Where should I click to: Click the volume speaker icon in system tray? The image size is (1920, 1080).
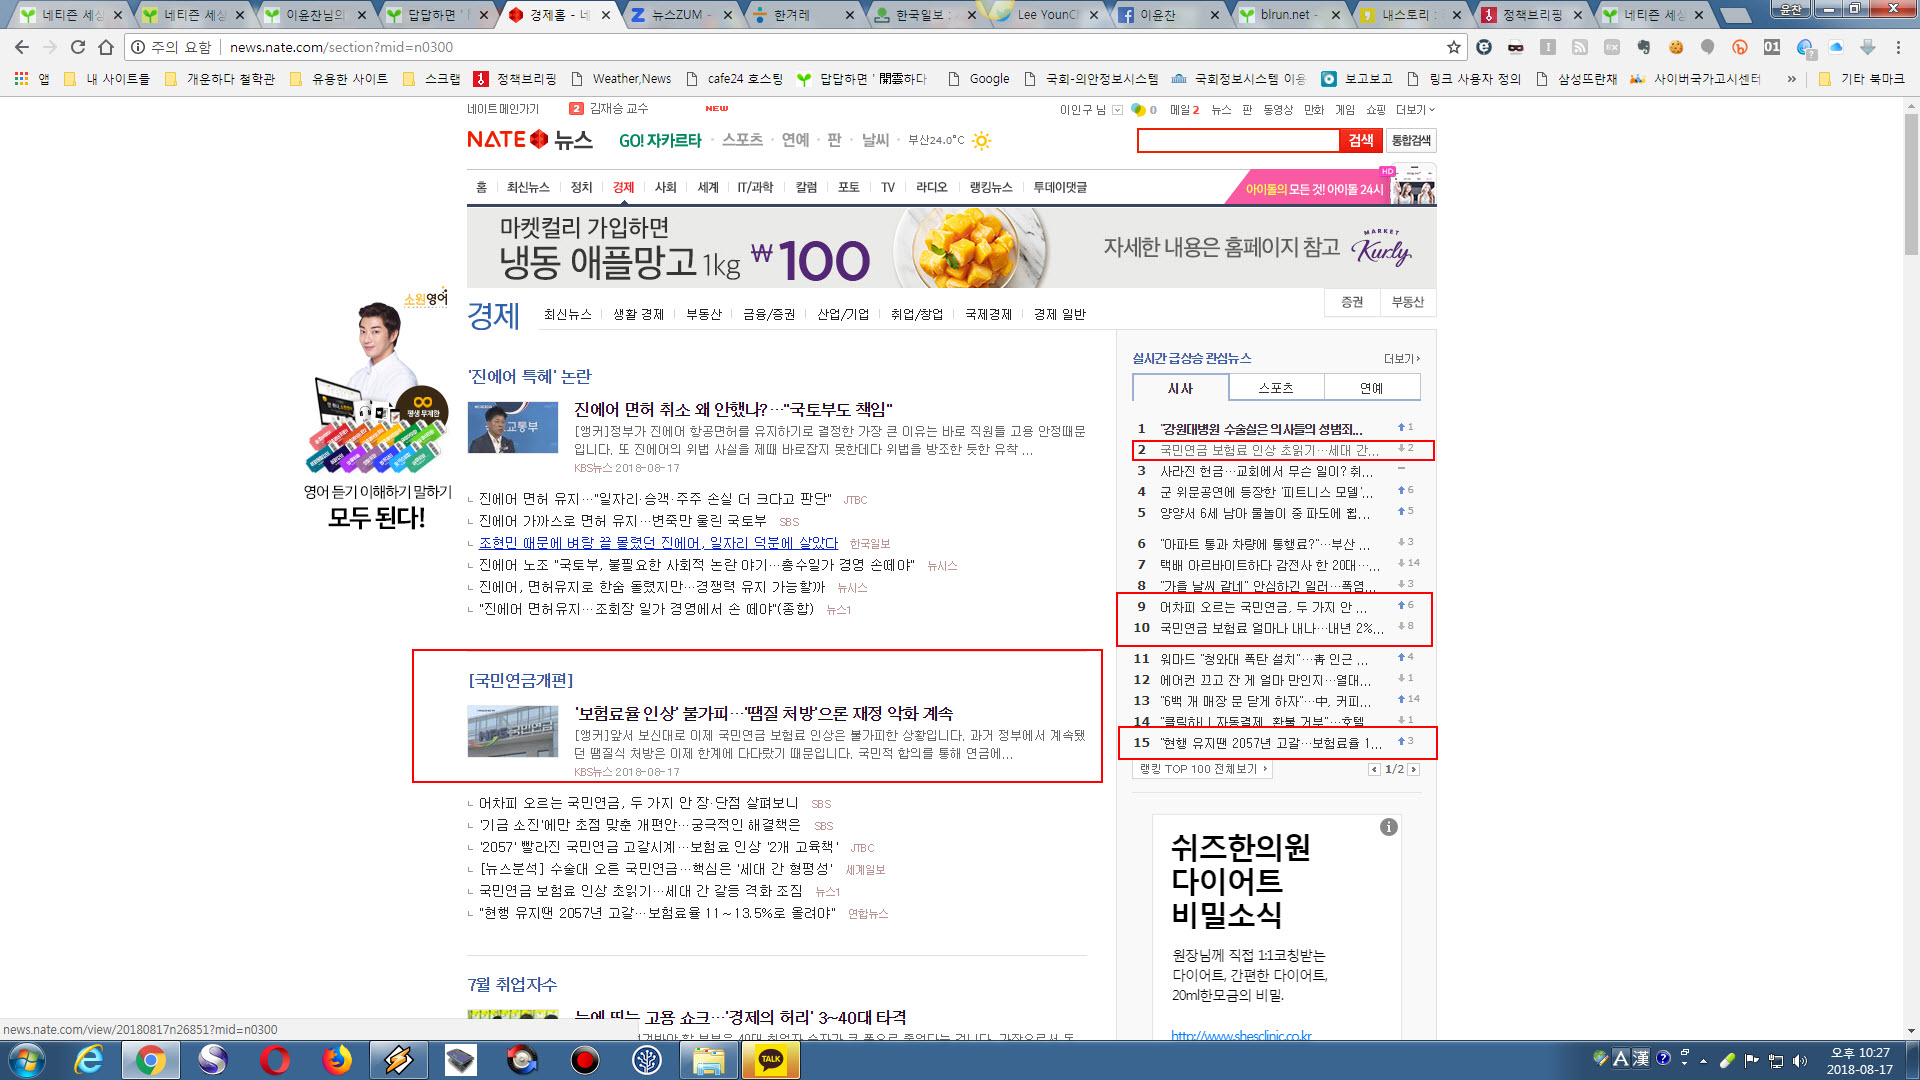point(1800,1060)
